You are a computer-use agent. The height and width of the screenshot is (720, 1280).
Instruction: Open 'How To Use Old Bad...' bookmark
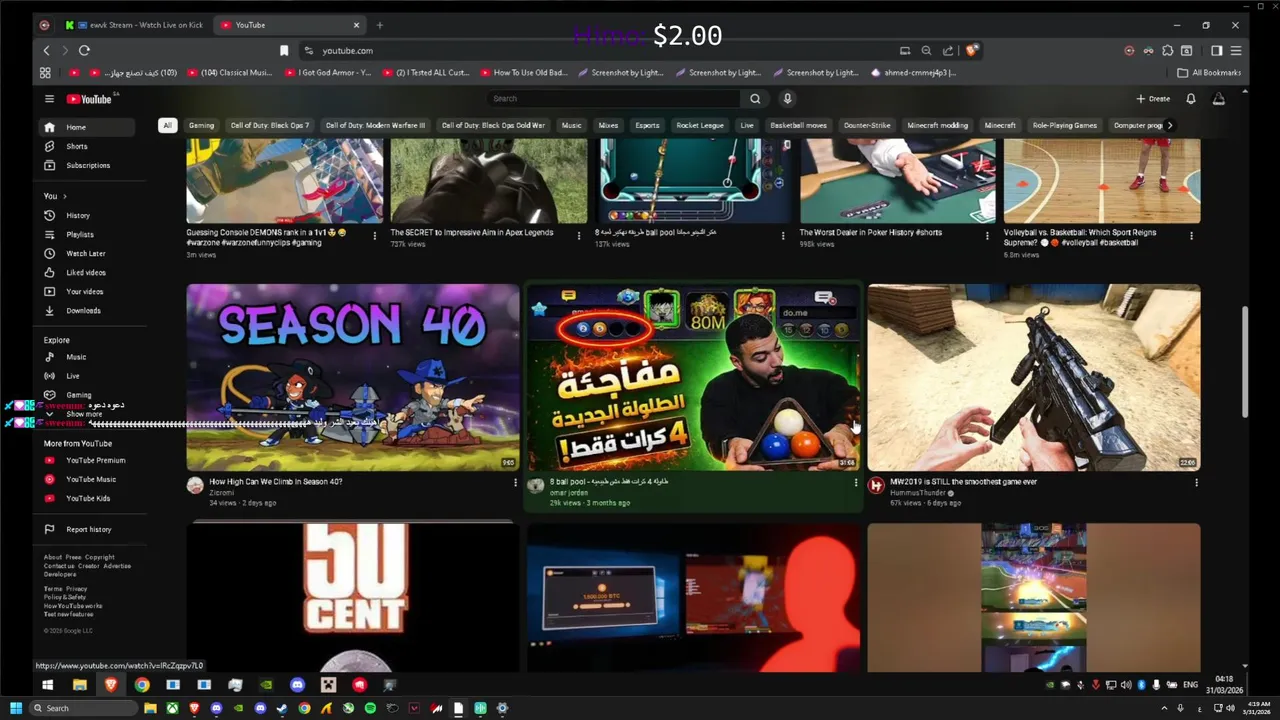[x=523, y=73]
